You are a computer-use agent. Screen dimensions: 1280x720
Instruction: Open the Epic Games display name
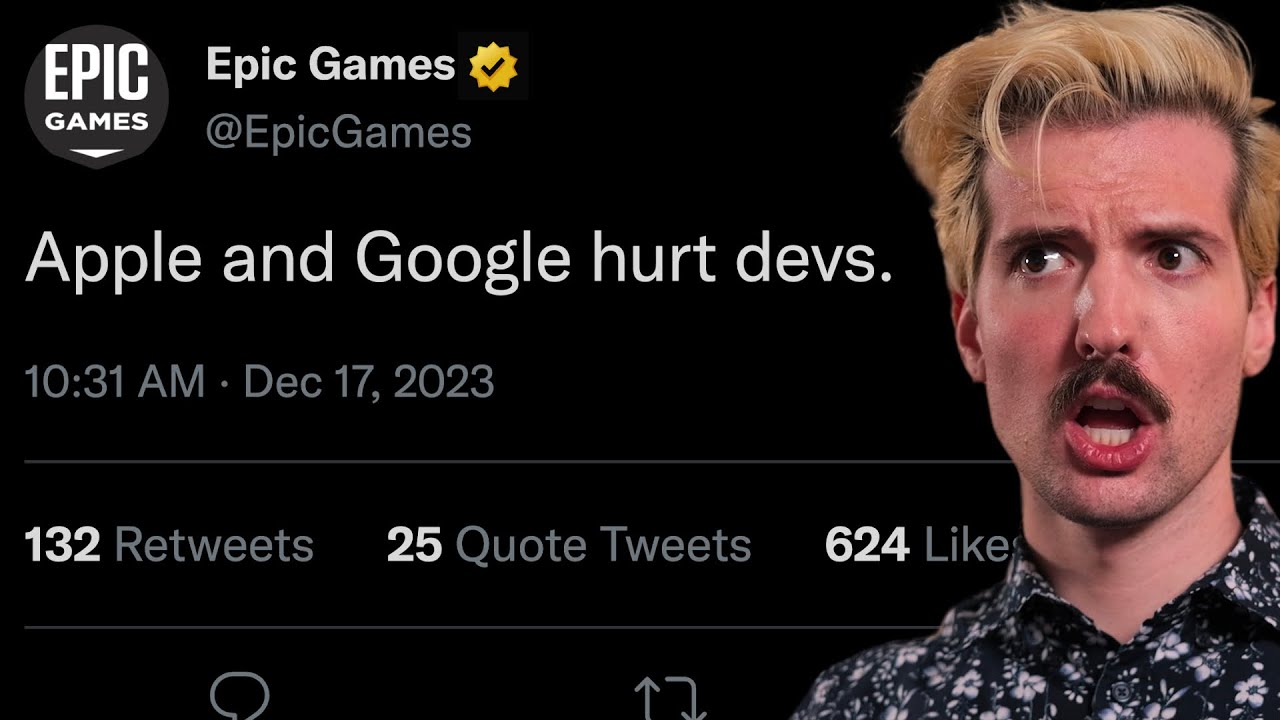pyautogui.click(x=330, y=66)
